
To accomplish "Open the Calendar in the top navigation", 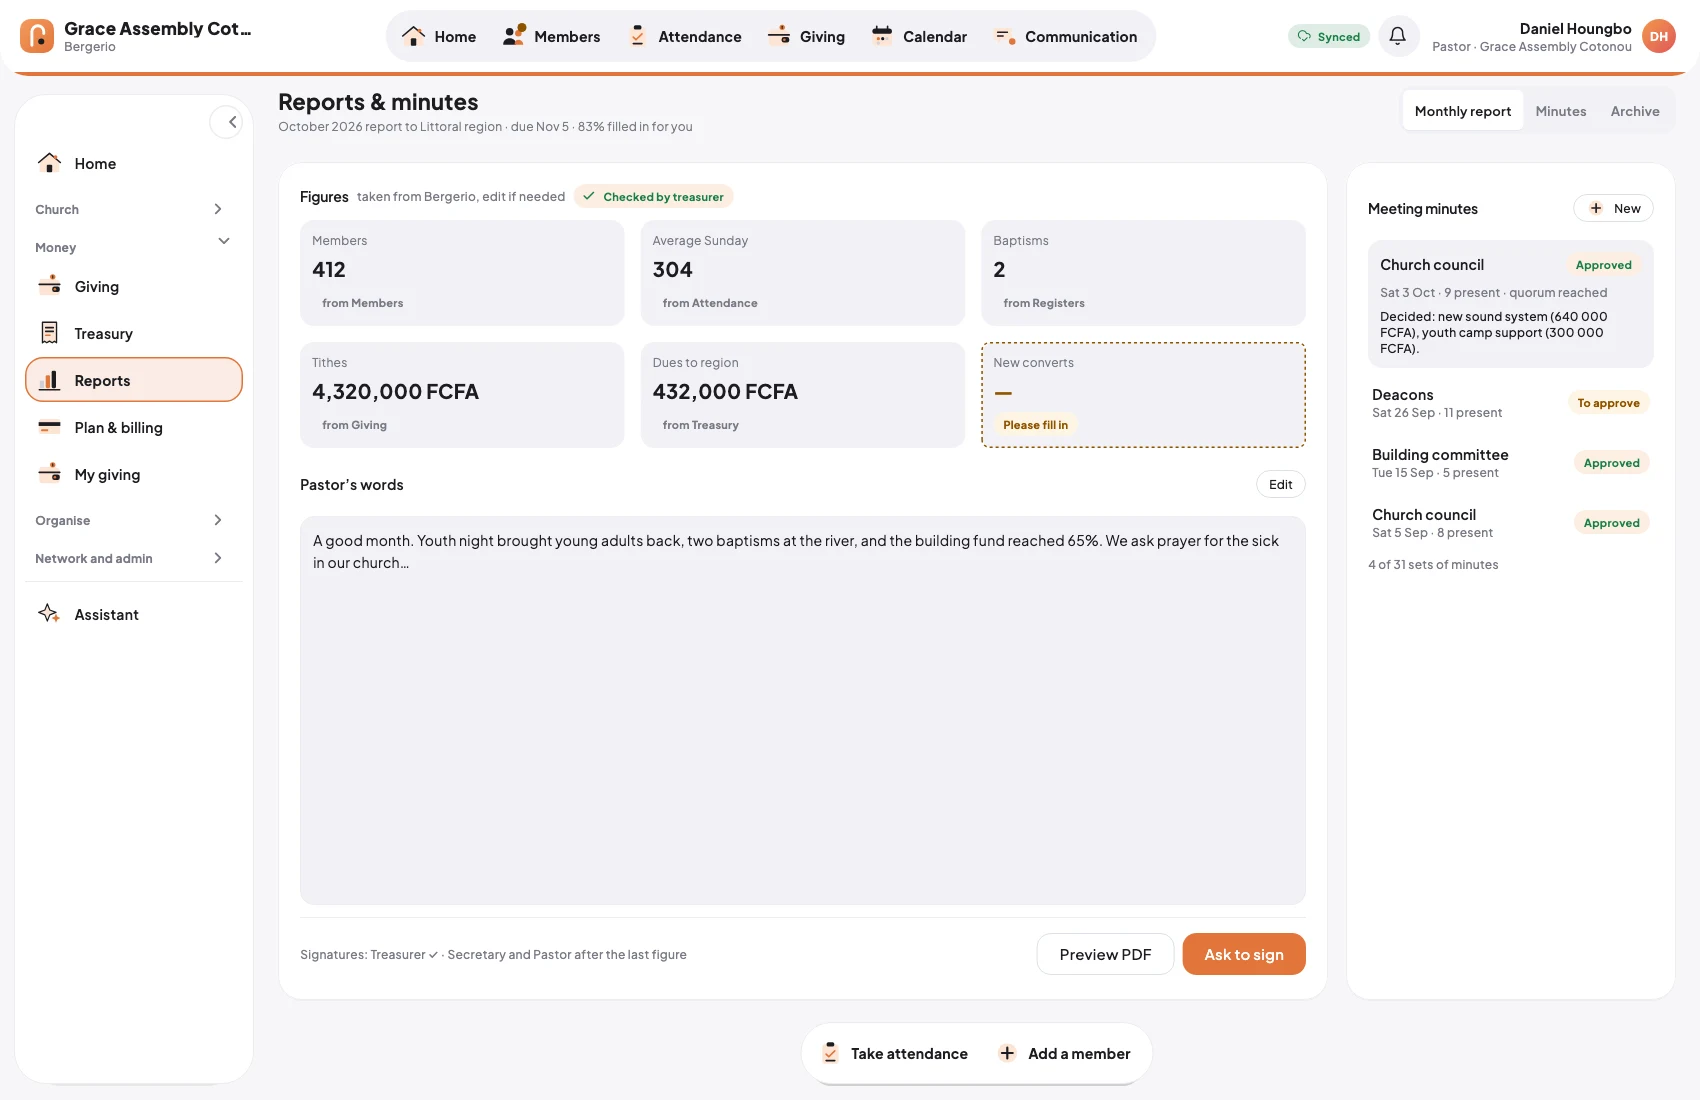I will tap(920, 36).
